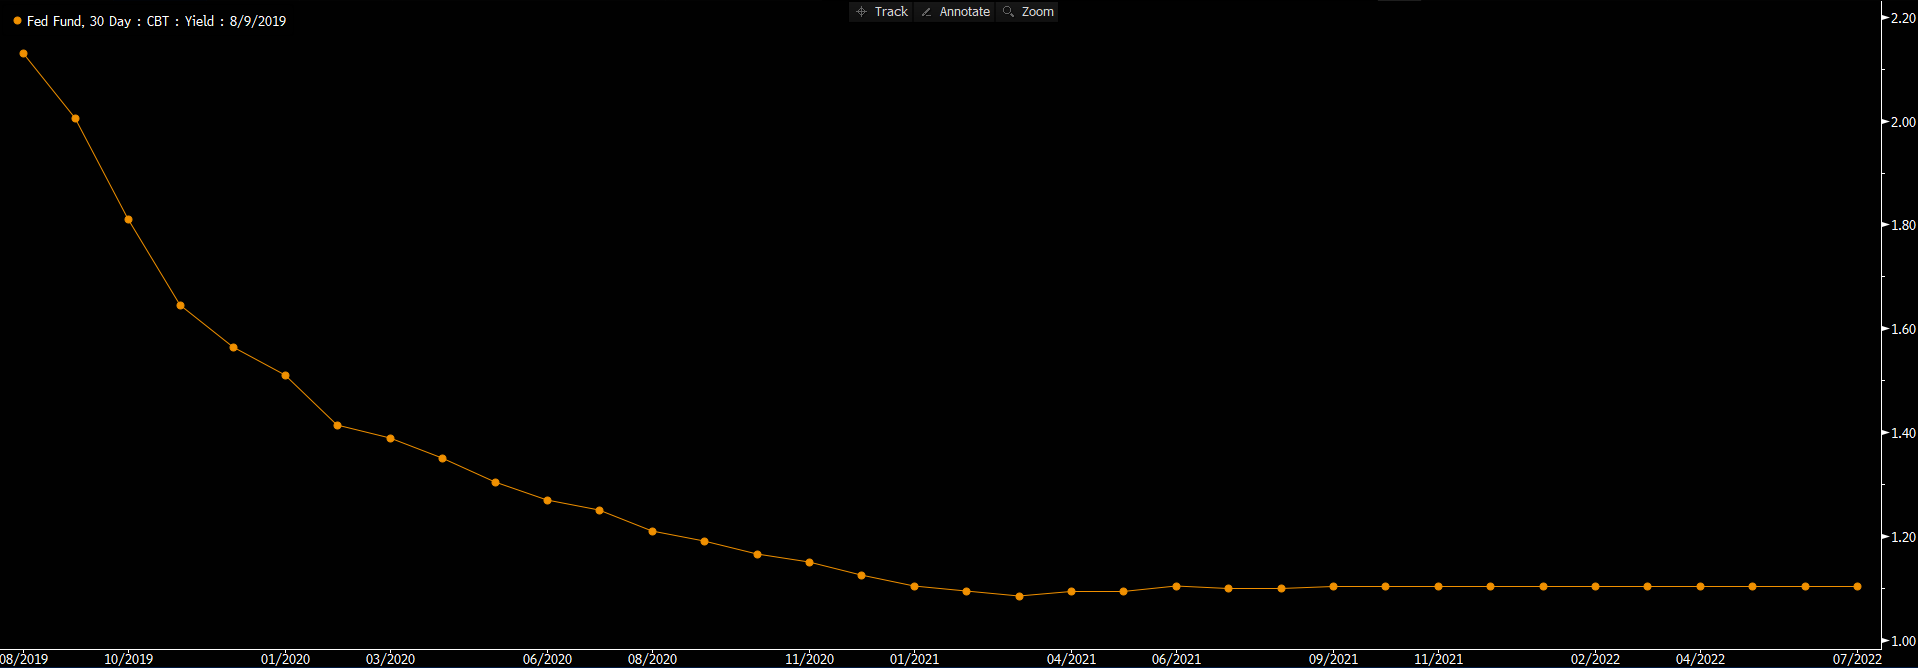The height and width of the screenshot is (668, 1918).
Task: Select the data point above the 03/2020 label
Action: click(390, 439)
